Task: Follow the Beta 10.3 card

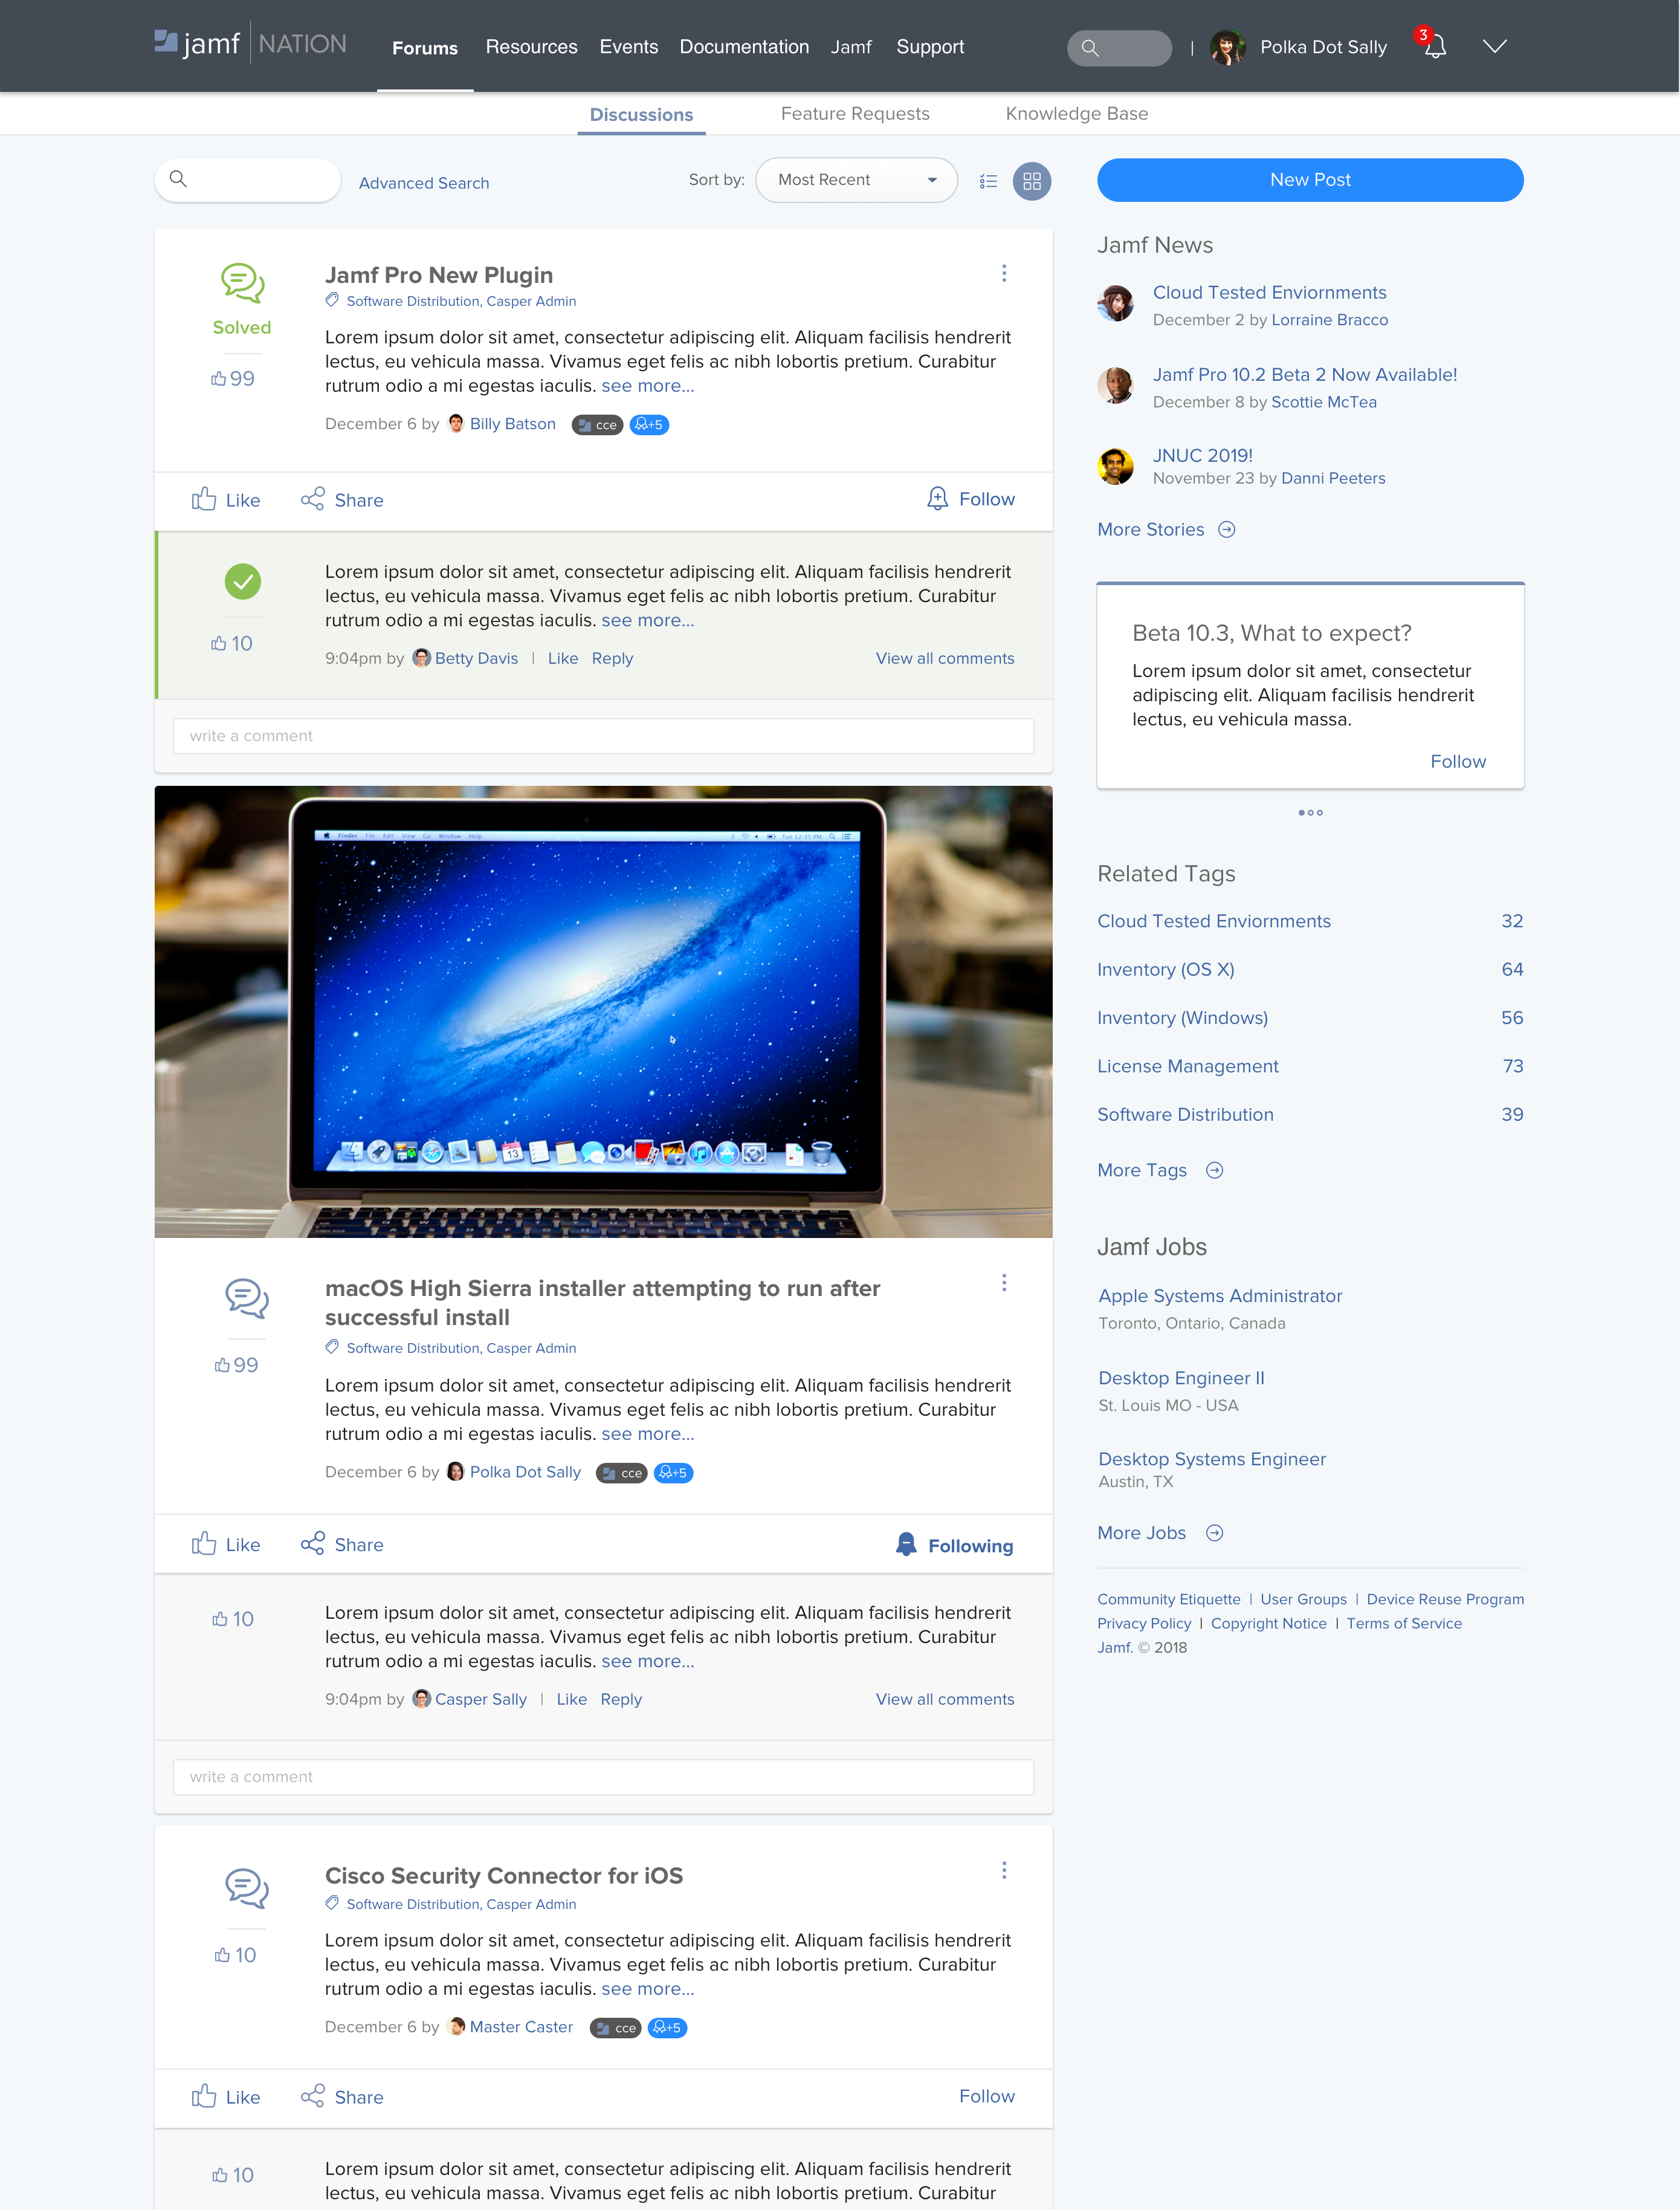Action: coord(1457,761)
